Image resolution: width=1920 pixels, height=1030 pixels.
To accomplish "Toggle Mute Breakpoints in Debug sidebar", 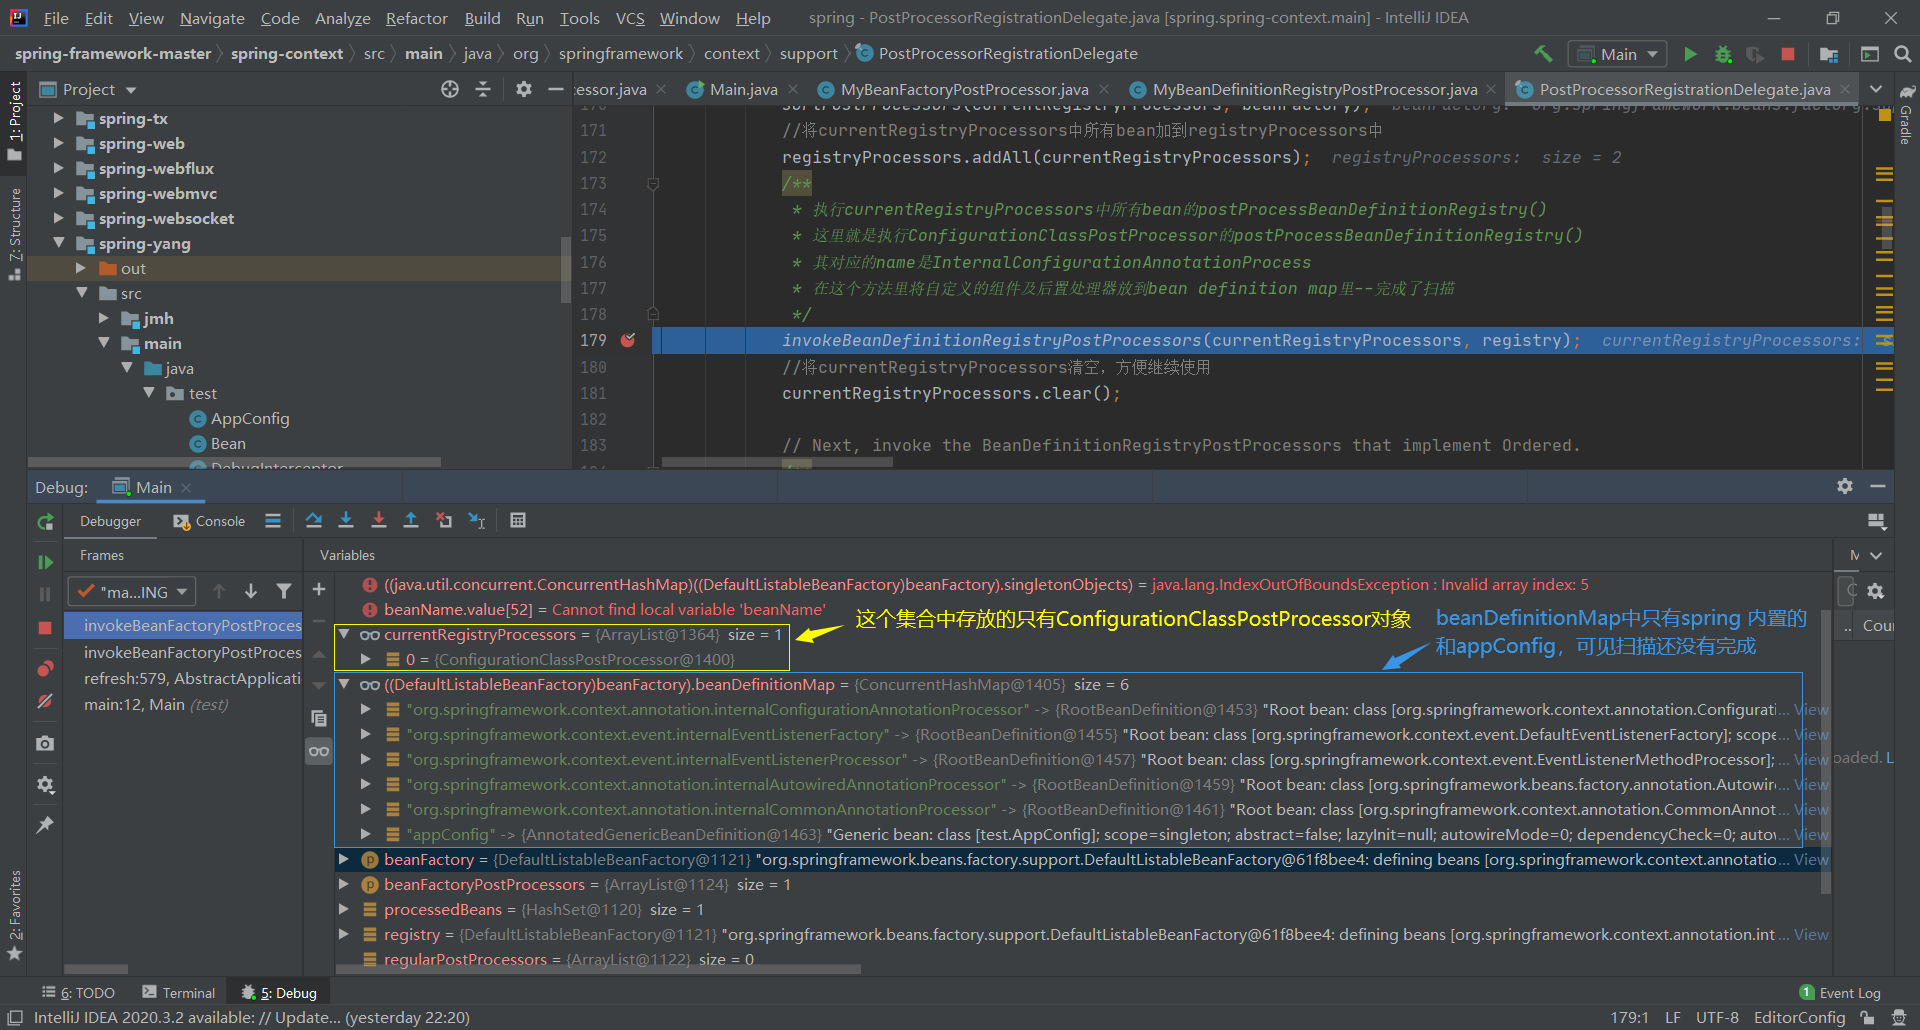I will (x=45, y=702).
